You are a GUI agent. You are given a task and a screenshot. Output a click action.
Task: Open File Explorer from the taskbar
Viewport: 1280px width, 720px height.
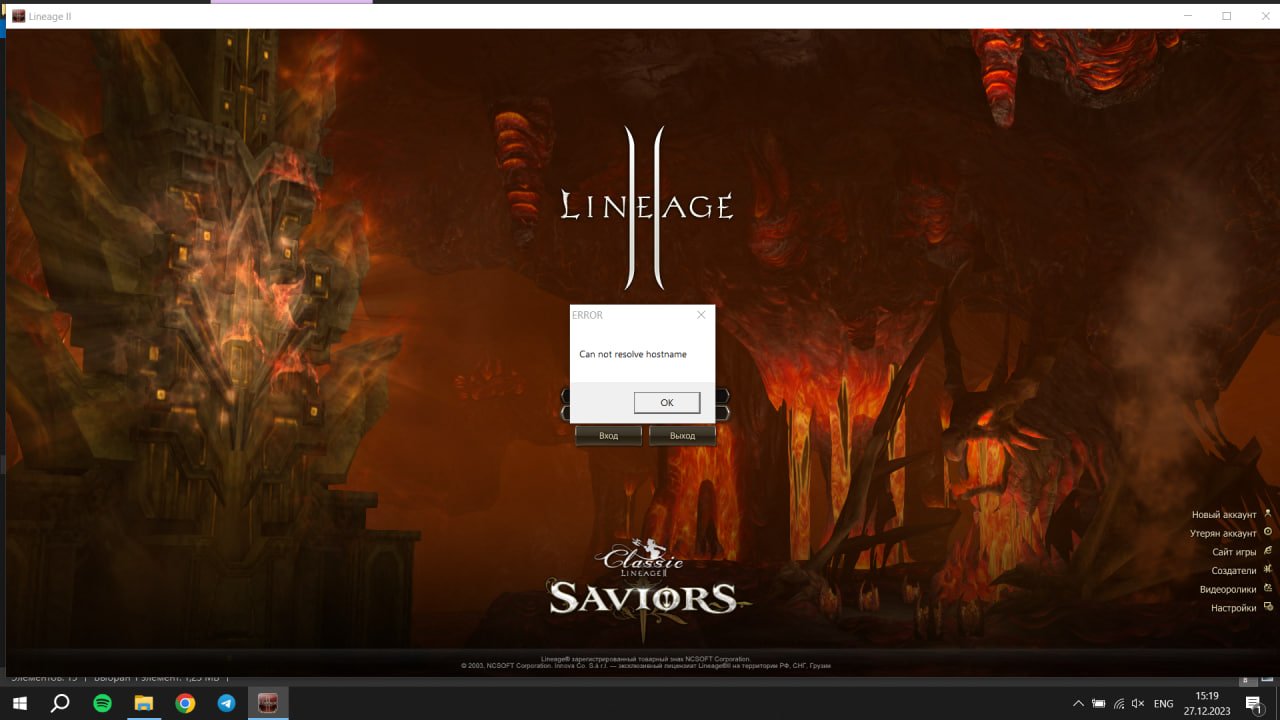tap(143, 703)
